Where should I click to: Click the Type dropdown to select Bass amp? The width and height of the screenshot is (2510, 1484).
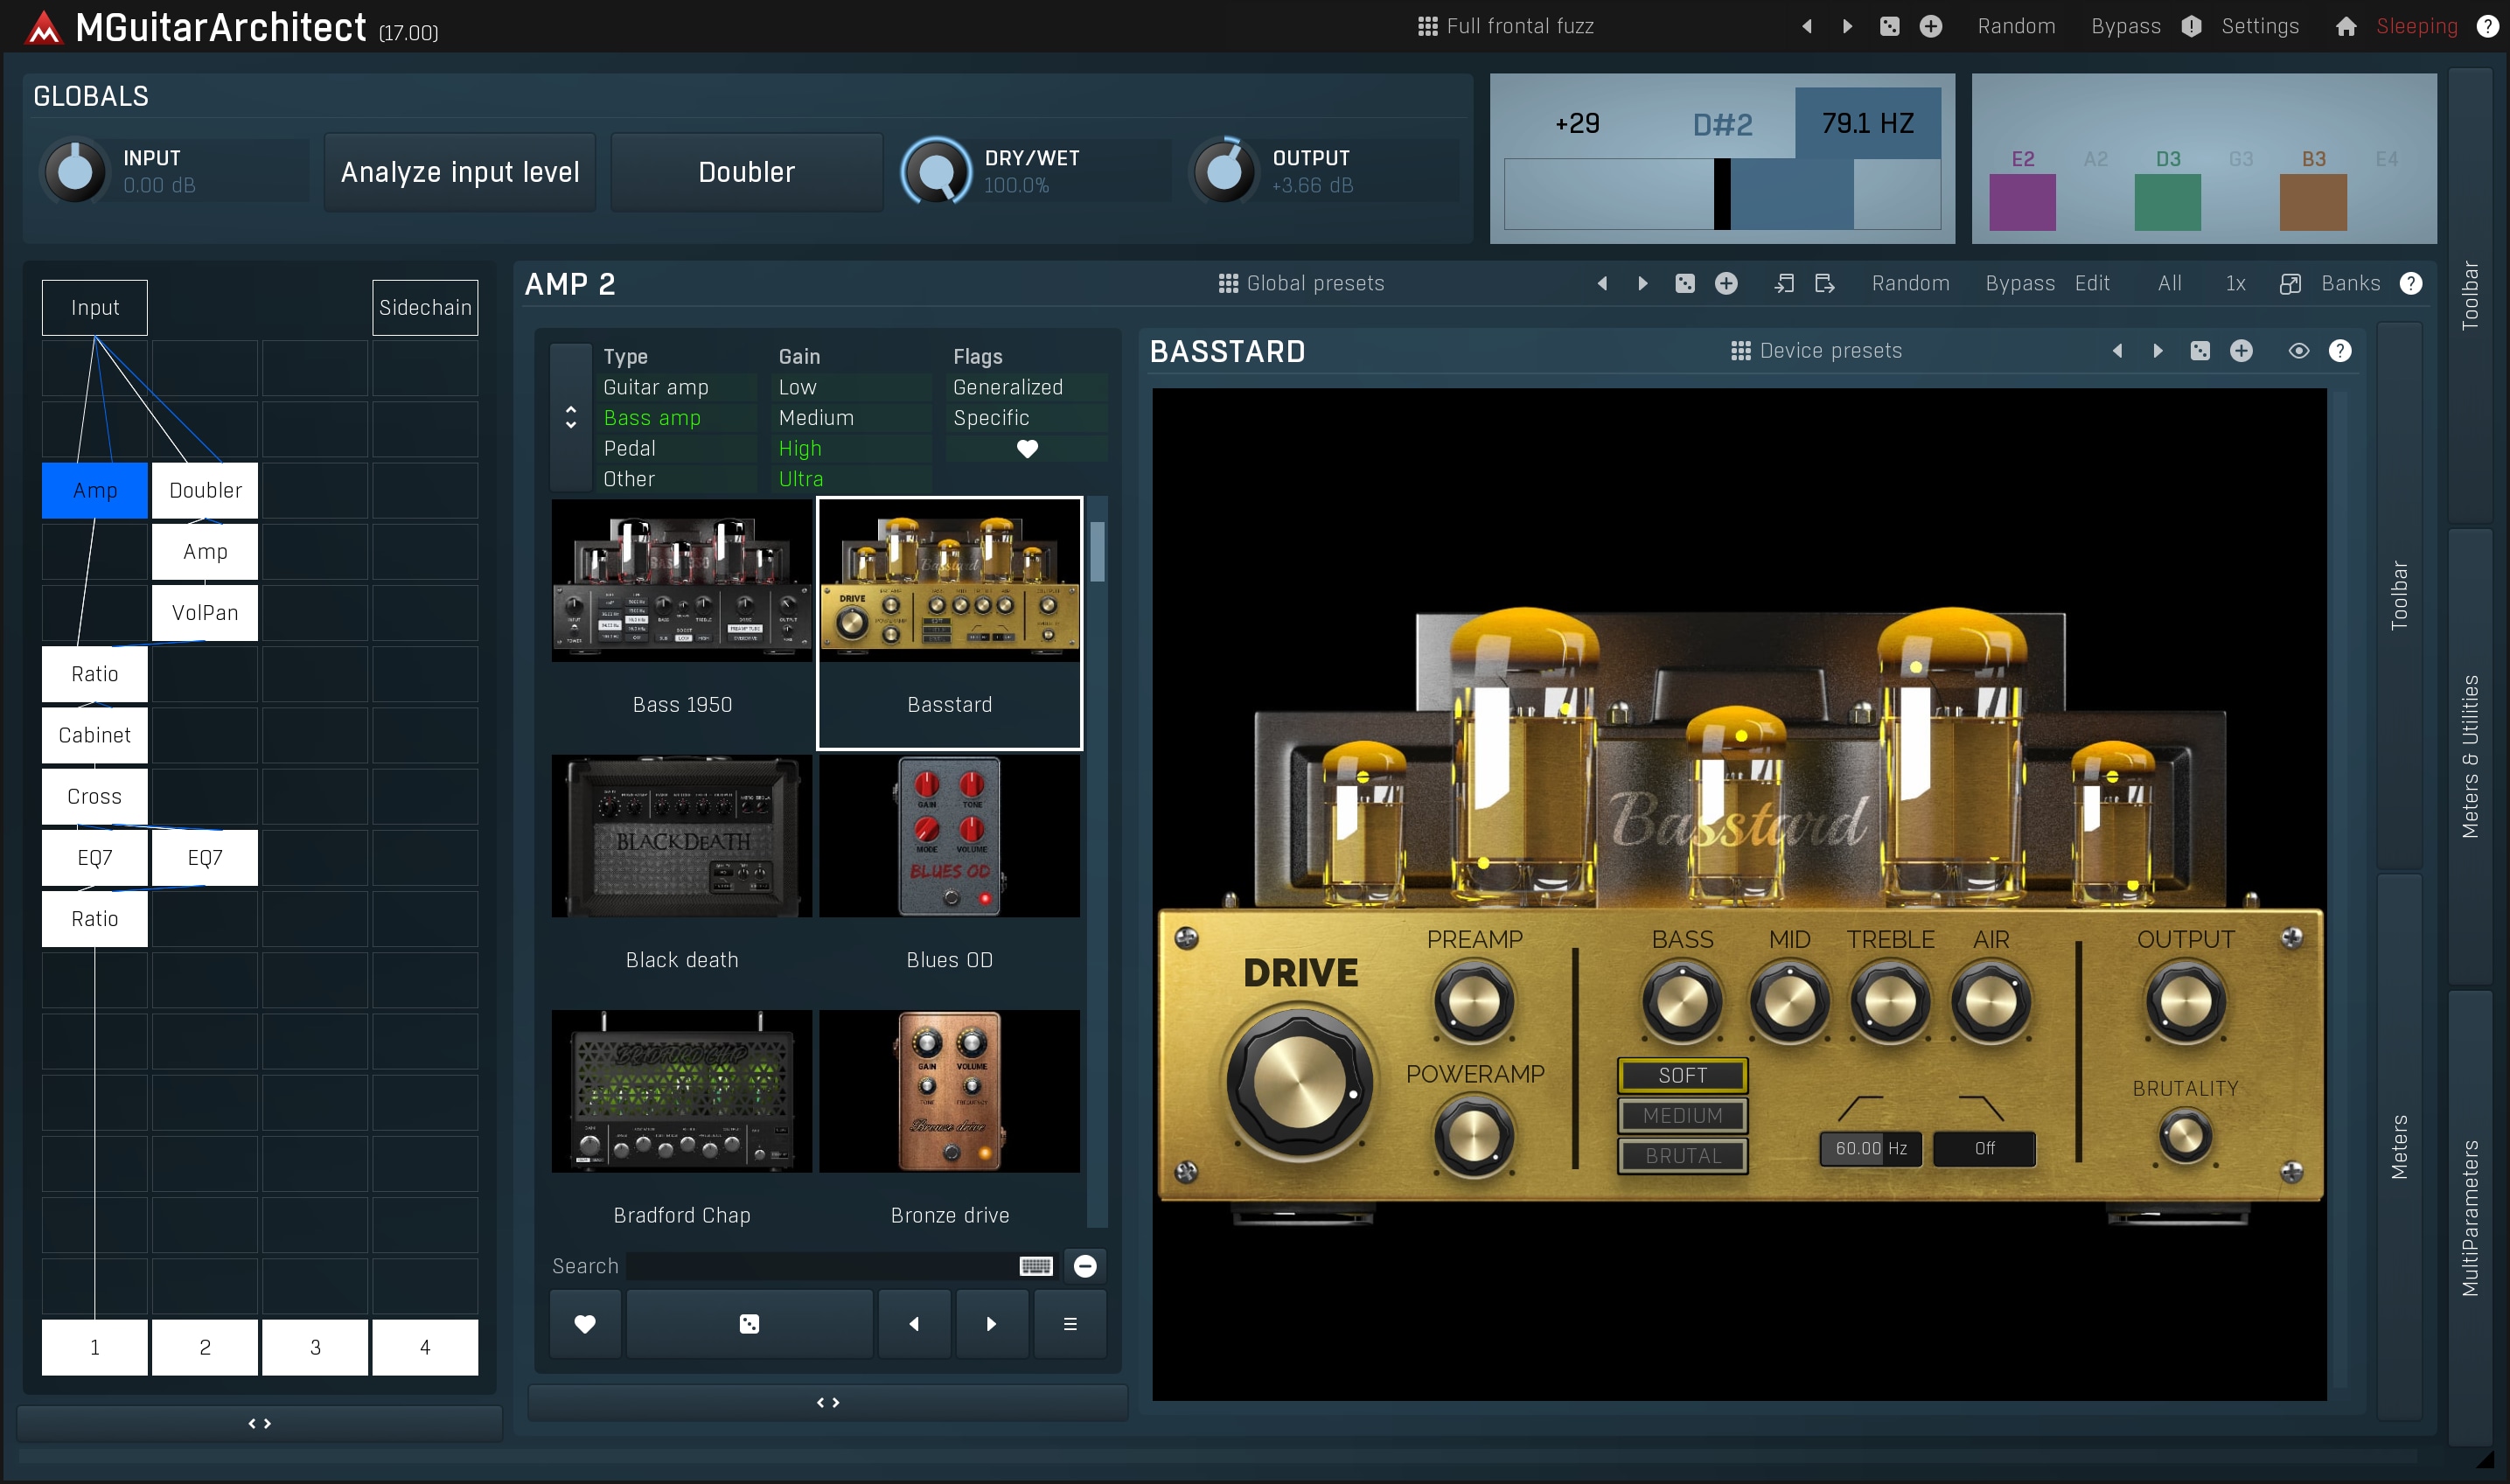click(x=653, y=417)
